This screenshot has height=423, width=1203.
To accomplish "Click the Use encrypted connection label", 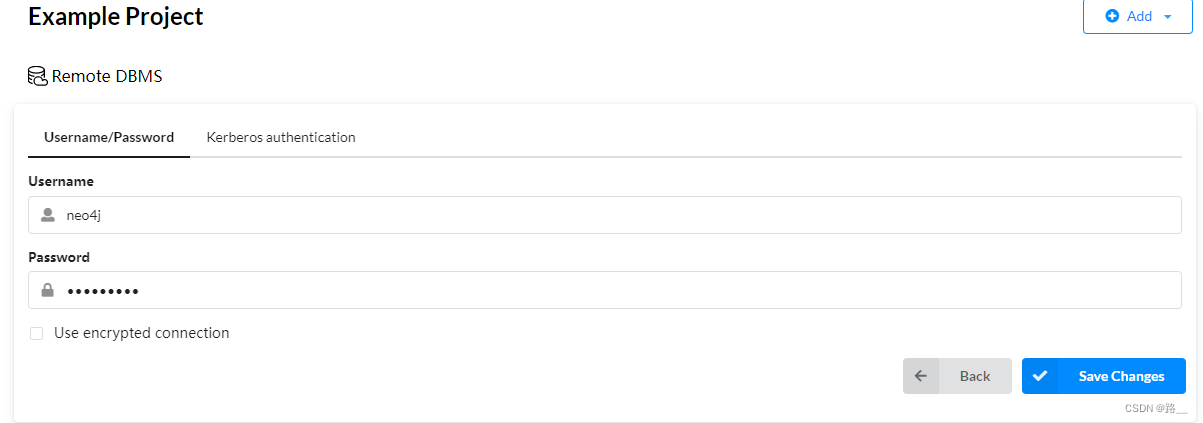I will 142,333.
